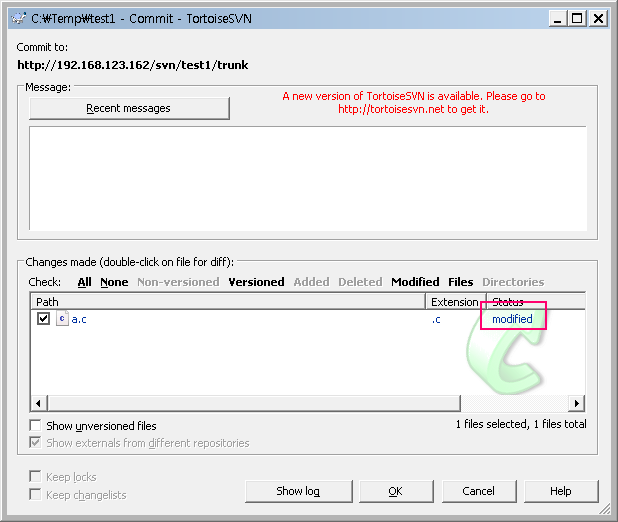Screen dimensions: 618x522
Task: Click the new version available notice
Action: coord(414,103)
